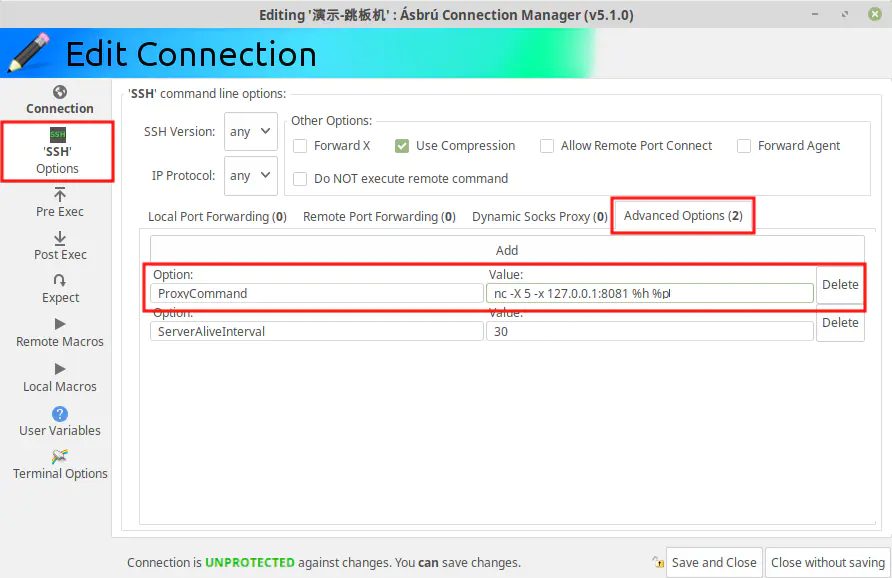The image size is (892, 578).
Task: Enable the Forward X checkbox
Action: pos(300,146)
